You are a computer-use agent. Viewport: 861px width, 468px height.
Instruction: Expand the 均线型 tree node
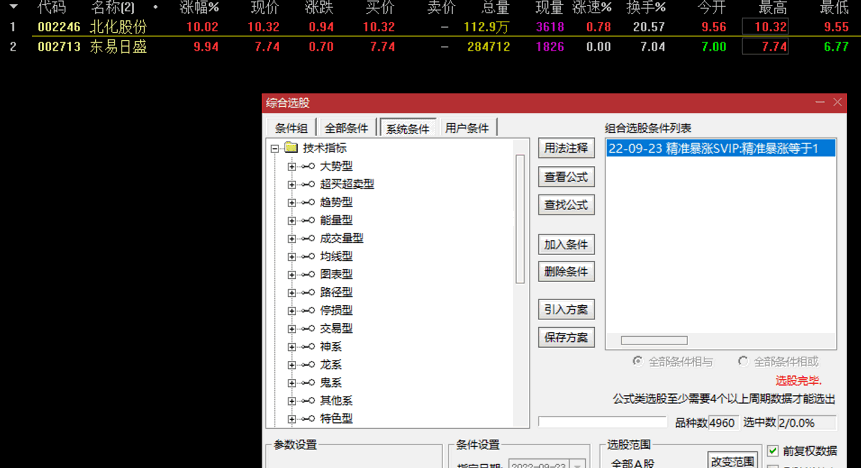(x=292, y=257)
